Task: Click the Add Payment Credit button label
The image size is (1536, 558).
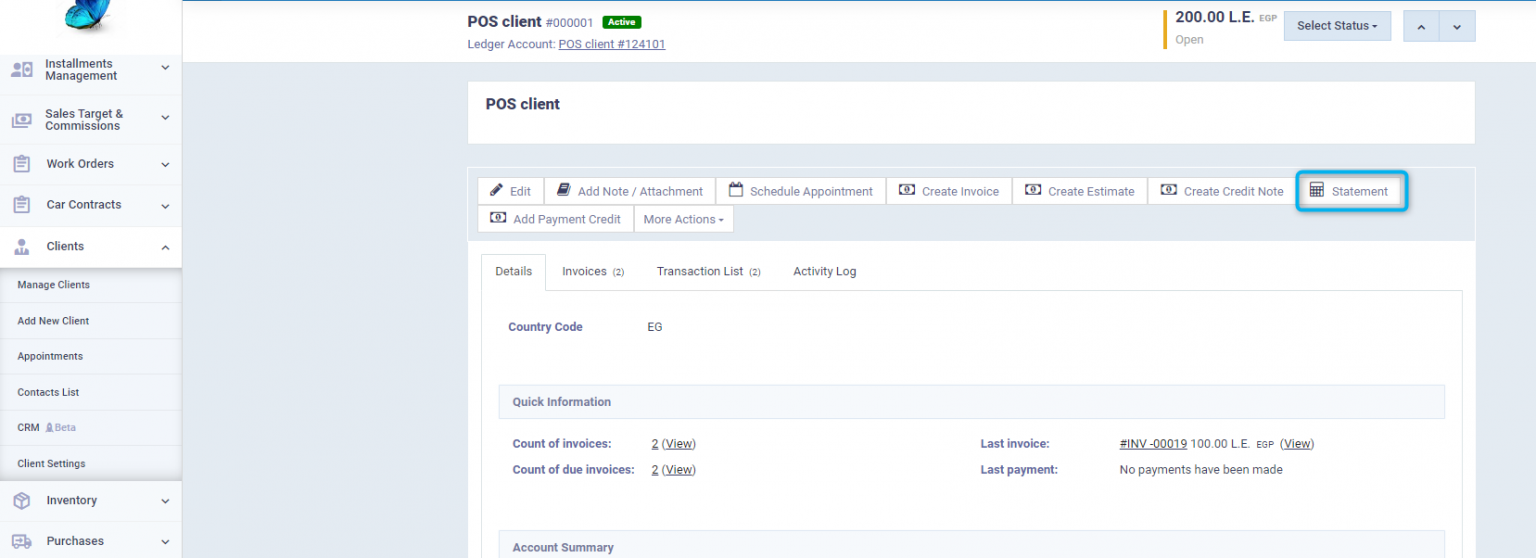Action: click(567, 220)
